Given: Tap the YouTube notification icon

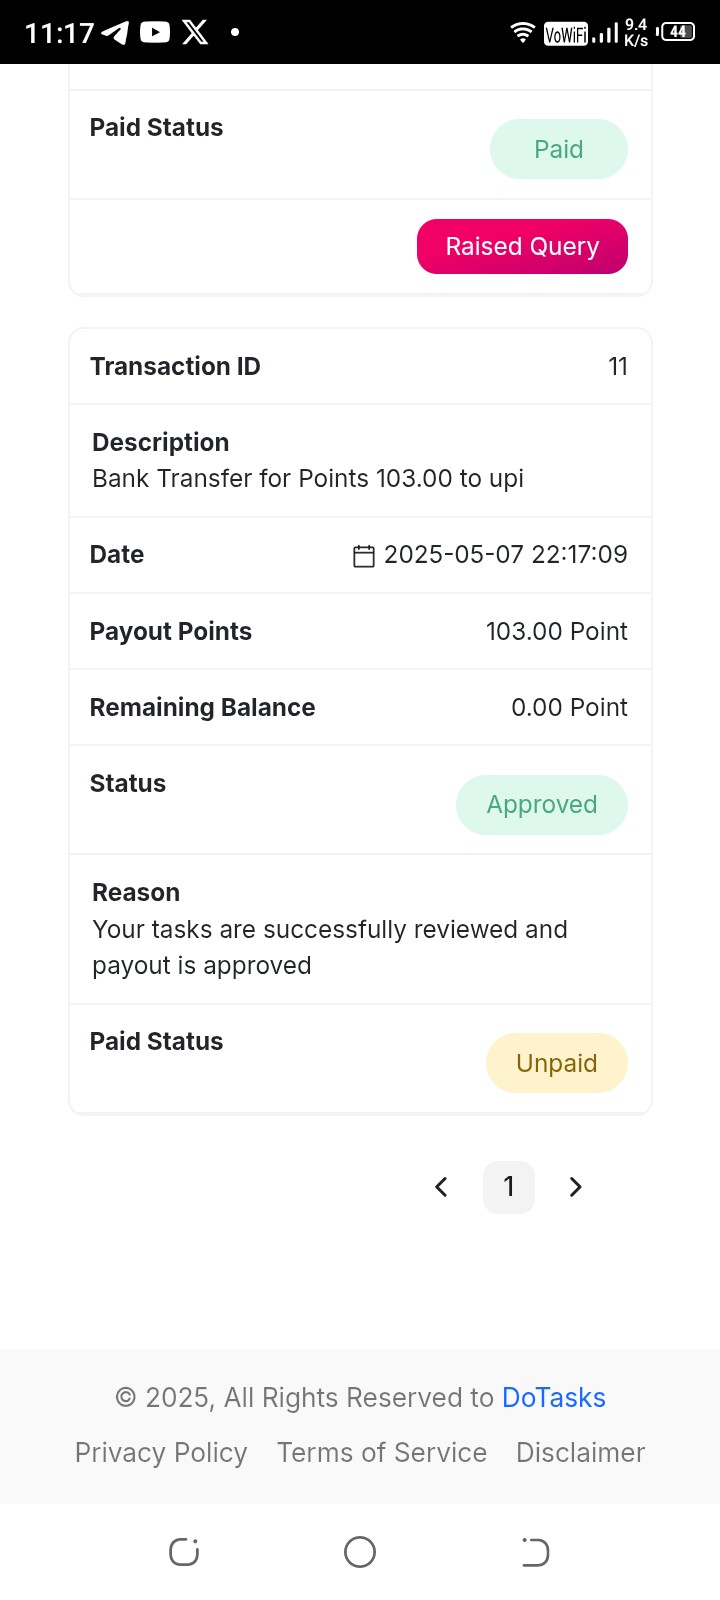Looking at the screenshot, I should (x=155, y=33).
